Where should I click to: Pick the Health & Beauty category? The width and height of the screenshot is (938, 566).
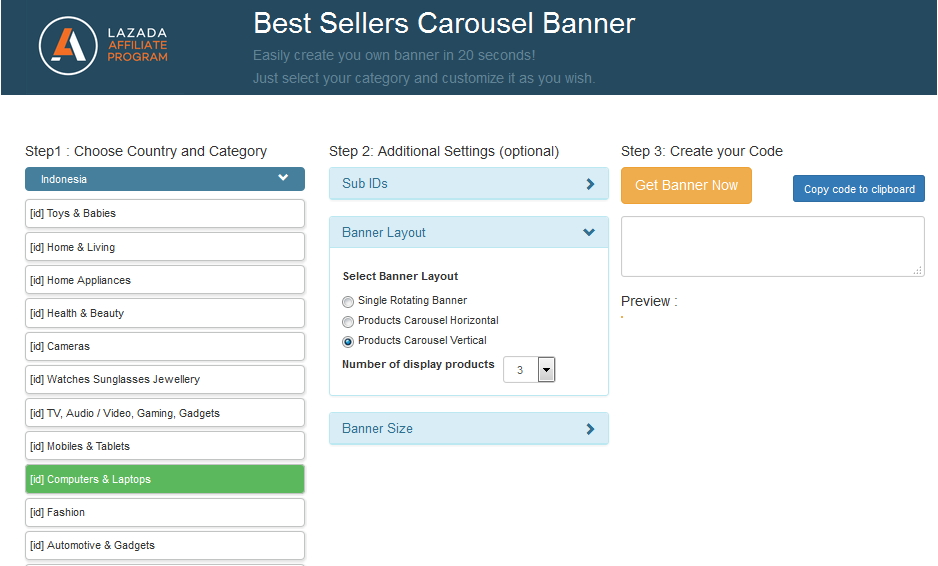click(x=165, y=313)
